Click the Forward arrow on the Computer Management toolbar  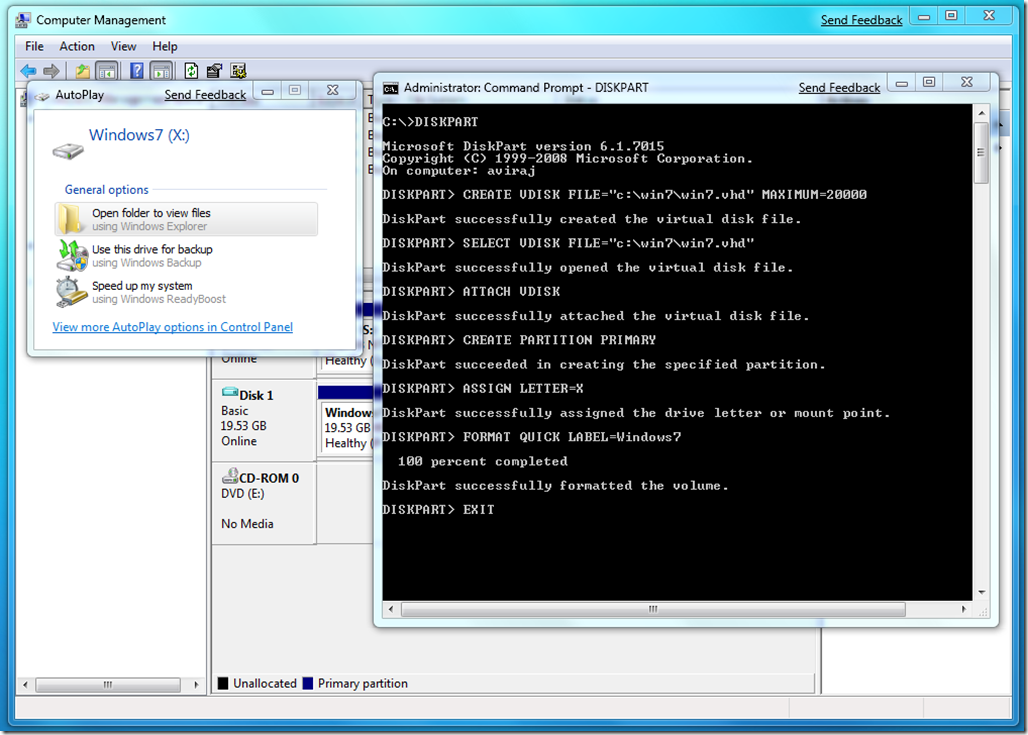tap(50, 70)
